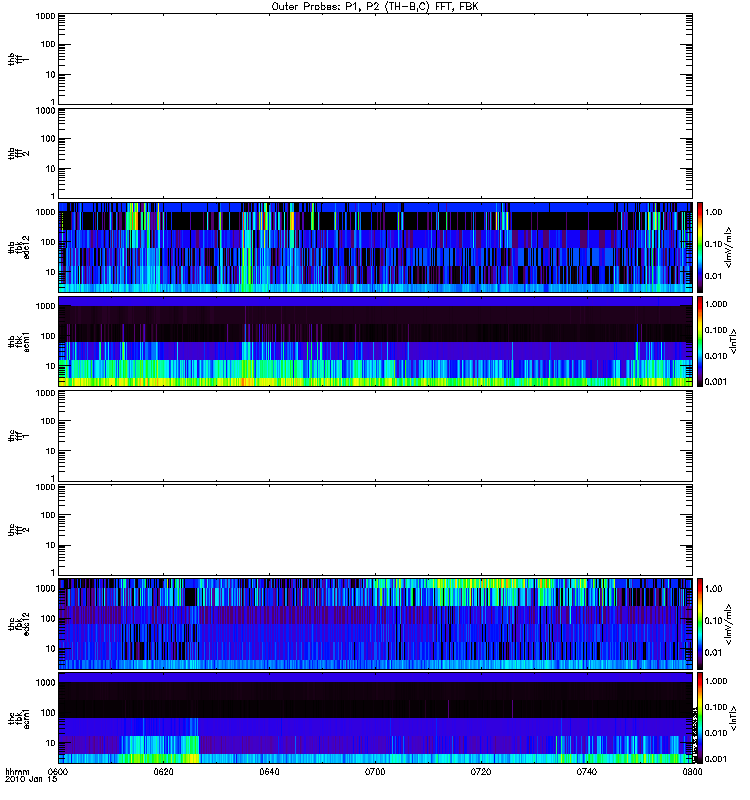Click the '0640' time axis label
Image resolution: width=750 pixels, height=800 pixels.
(269, 772)
